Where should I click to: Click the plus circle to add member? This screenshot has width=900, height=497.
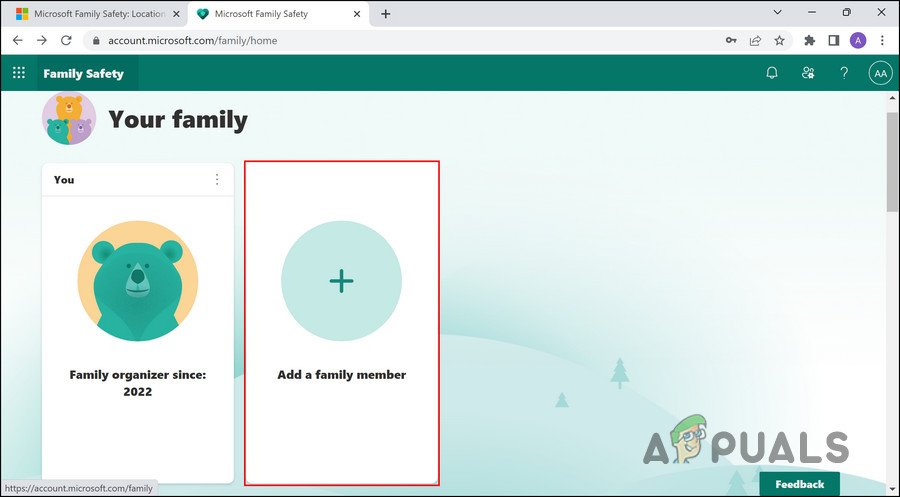click(342, 281)
